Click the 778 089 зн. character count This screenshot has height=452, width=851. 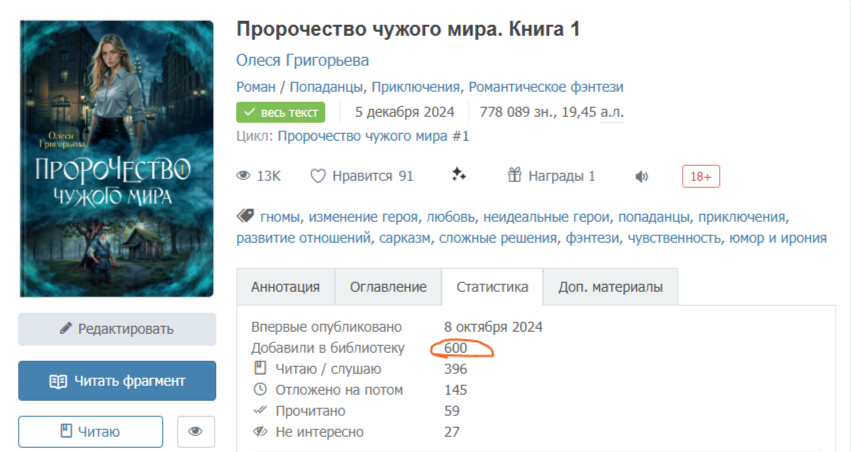(517, 112)
